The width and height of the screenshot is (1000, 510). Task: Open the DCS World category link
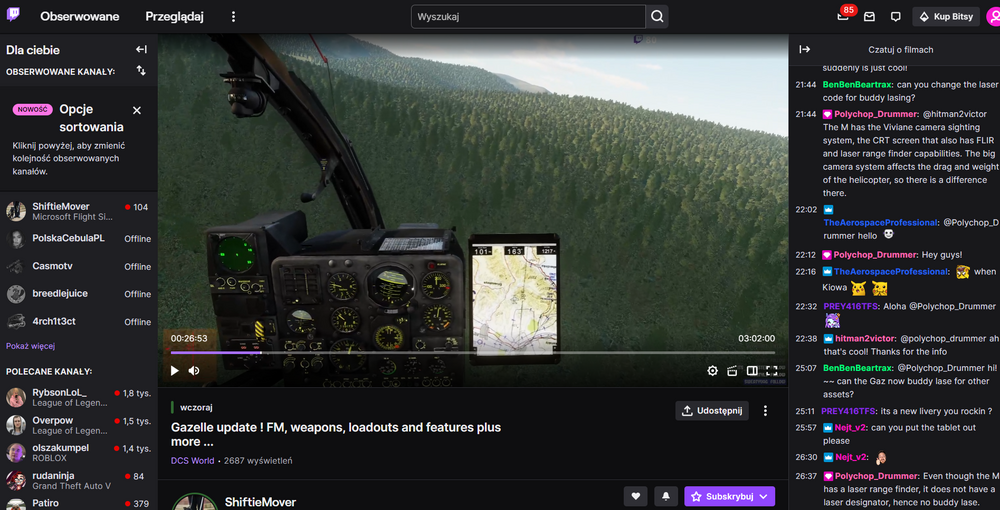pyautogui.click(x=193, y=460)
